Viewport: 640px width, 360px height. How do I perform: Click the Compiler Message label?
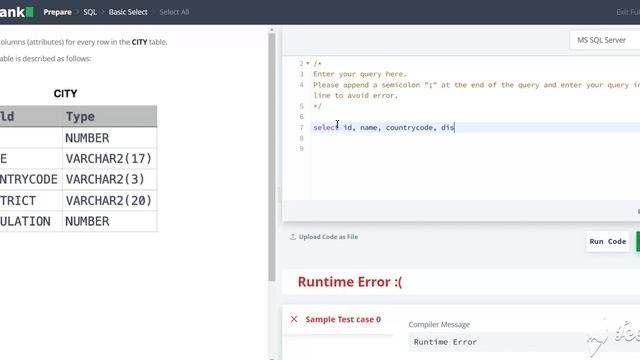point(439,324)
